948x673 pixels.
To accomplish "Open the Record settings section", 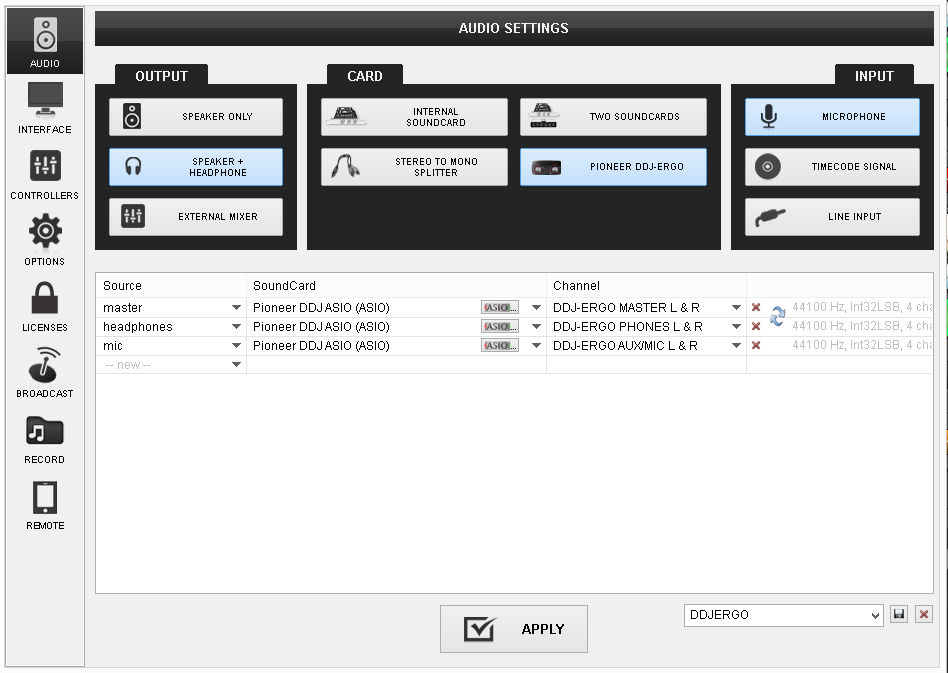I will [x=45, y=438].
